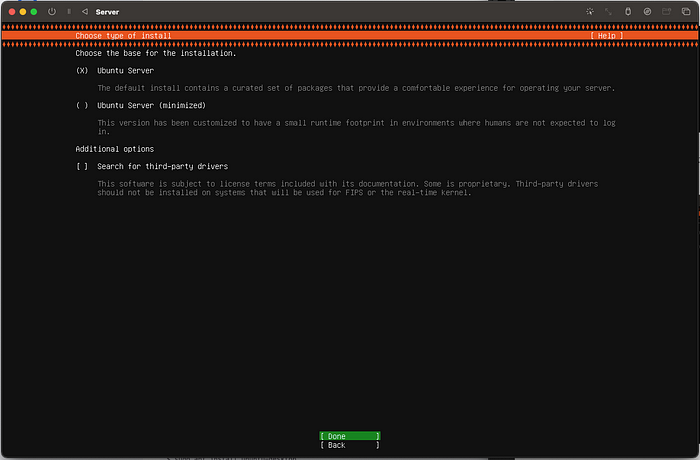Click the power button in the VM toolbar
Screen dimensions: 700x460
tap(52, 12)
